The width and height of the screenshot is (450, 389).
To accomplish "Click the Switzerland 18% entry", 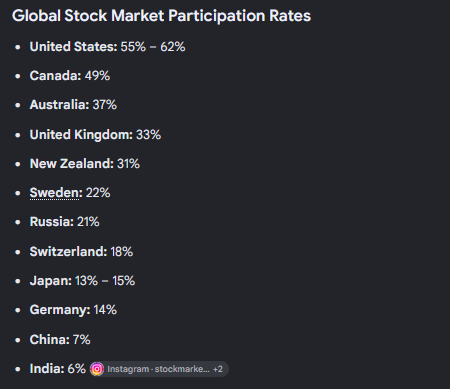I will (81, 252).
